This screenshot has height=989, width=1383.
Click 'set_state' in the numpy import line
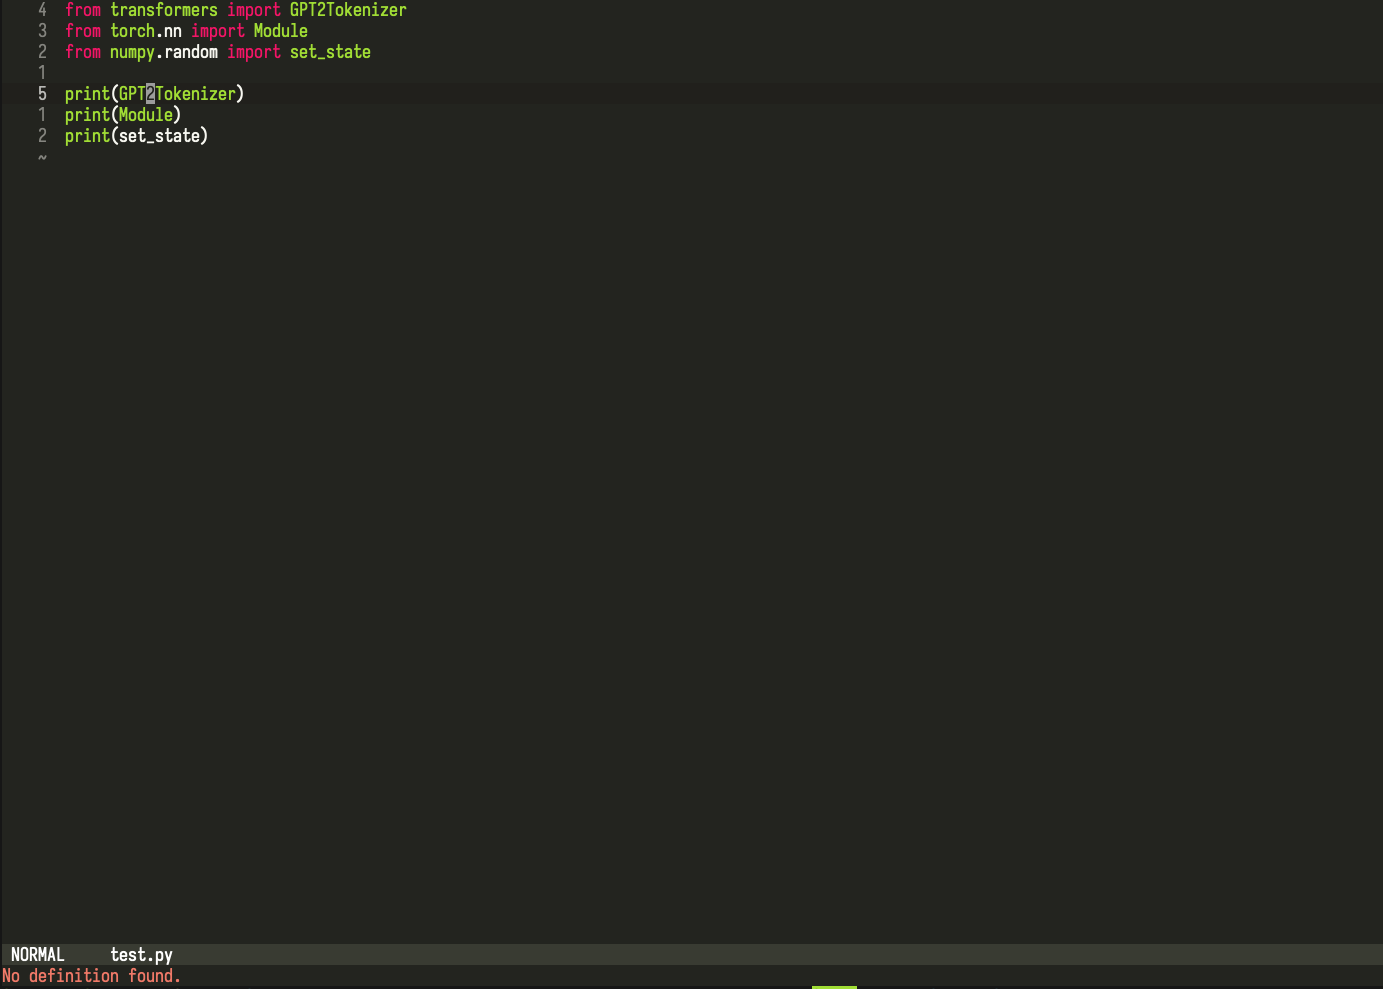[x=330, y=52]
